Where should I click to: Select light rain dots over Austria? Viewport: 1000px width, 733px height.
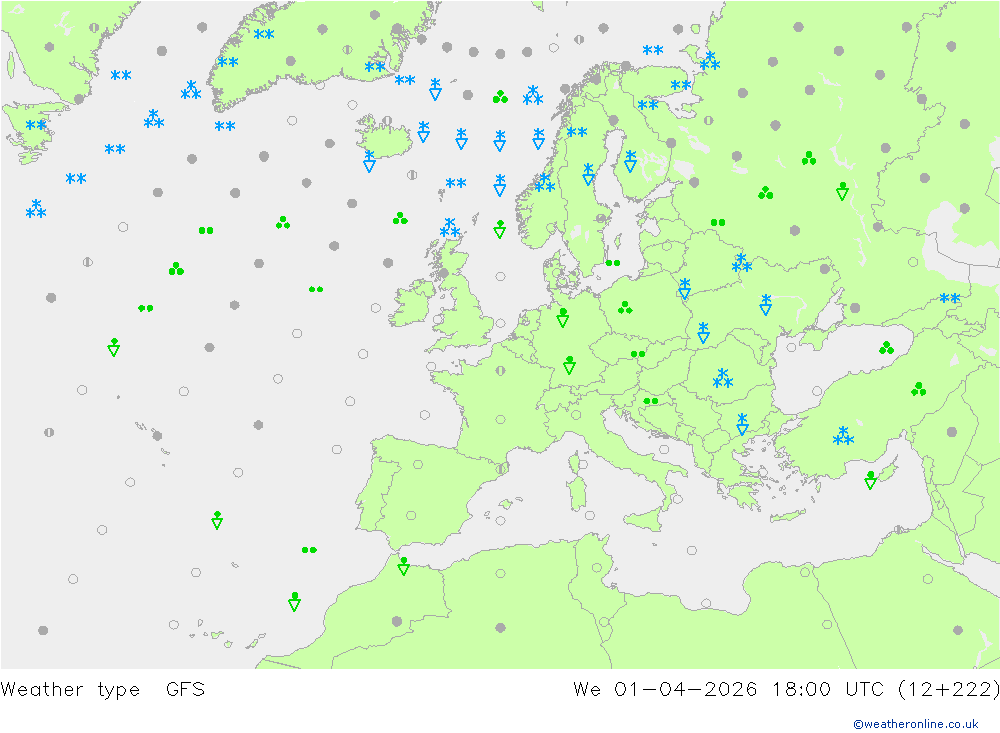(638, 354)
